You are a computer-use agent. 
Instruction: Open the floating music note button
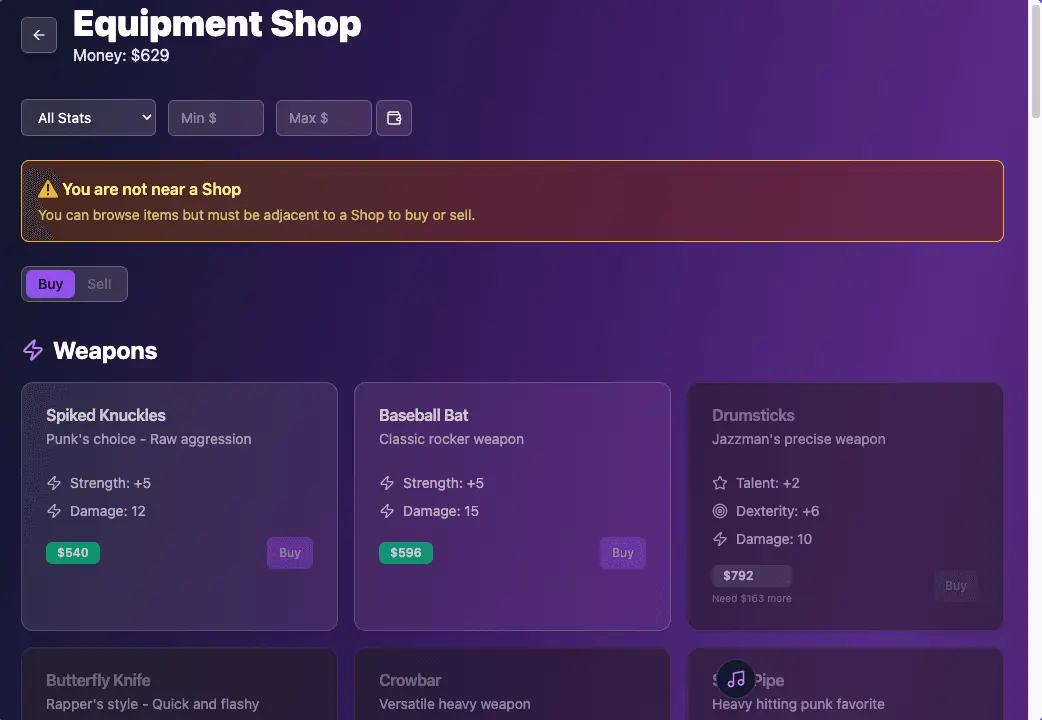[x=736, y=679]
